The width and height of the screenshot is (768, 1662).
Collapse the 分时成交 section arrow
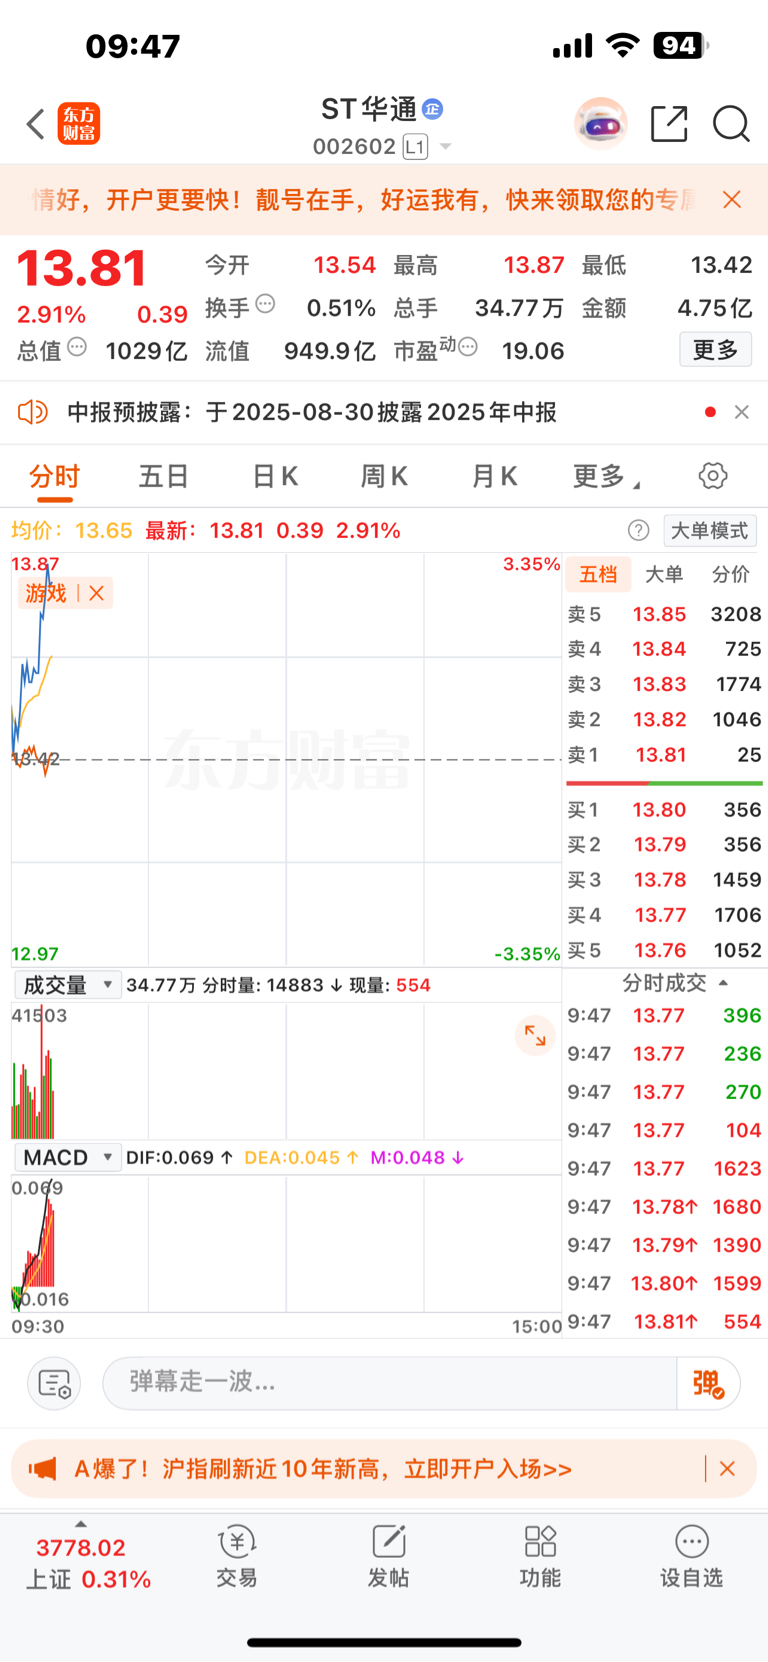723,983
